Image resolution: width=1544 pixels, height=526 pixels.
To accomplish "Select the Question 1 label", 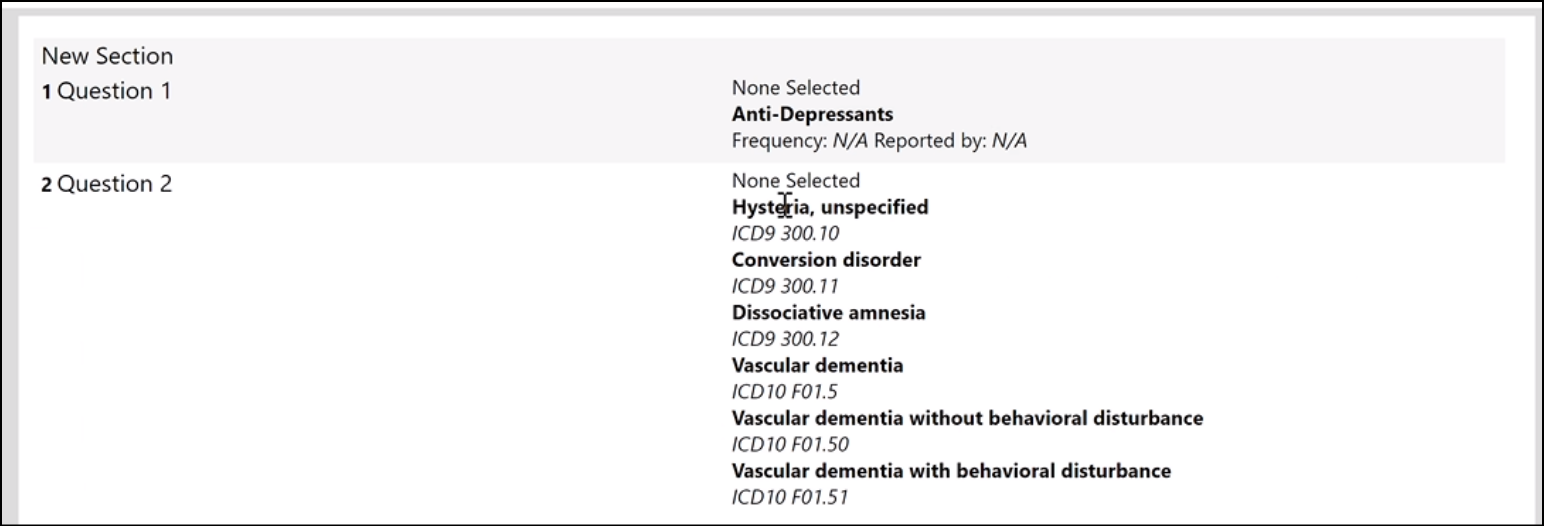I will pyautogui.click(x=106, y=91).
